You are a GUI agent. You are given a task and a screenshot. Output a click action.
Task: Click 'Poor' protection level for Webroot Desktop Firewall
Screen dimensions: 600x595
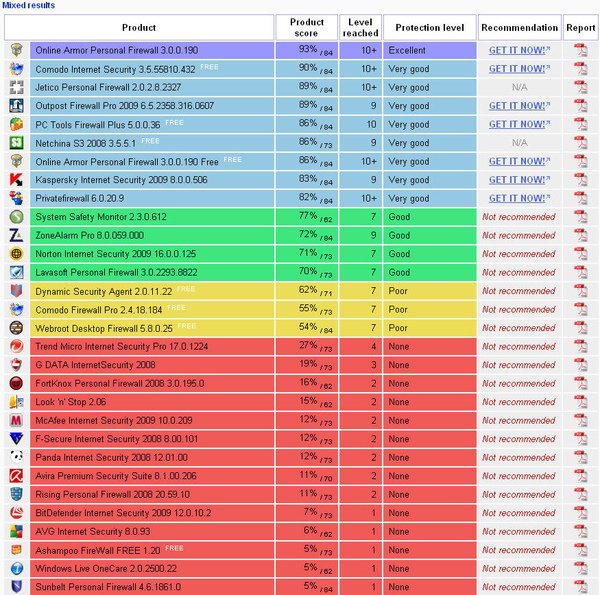[430, 328]
